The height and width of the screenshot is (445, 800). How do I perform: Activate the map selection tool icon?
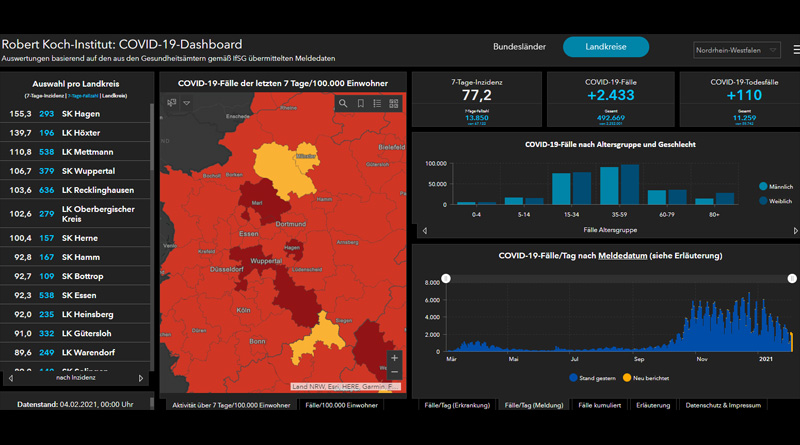pos(171,103)
